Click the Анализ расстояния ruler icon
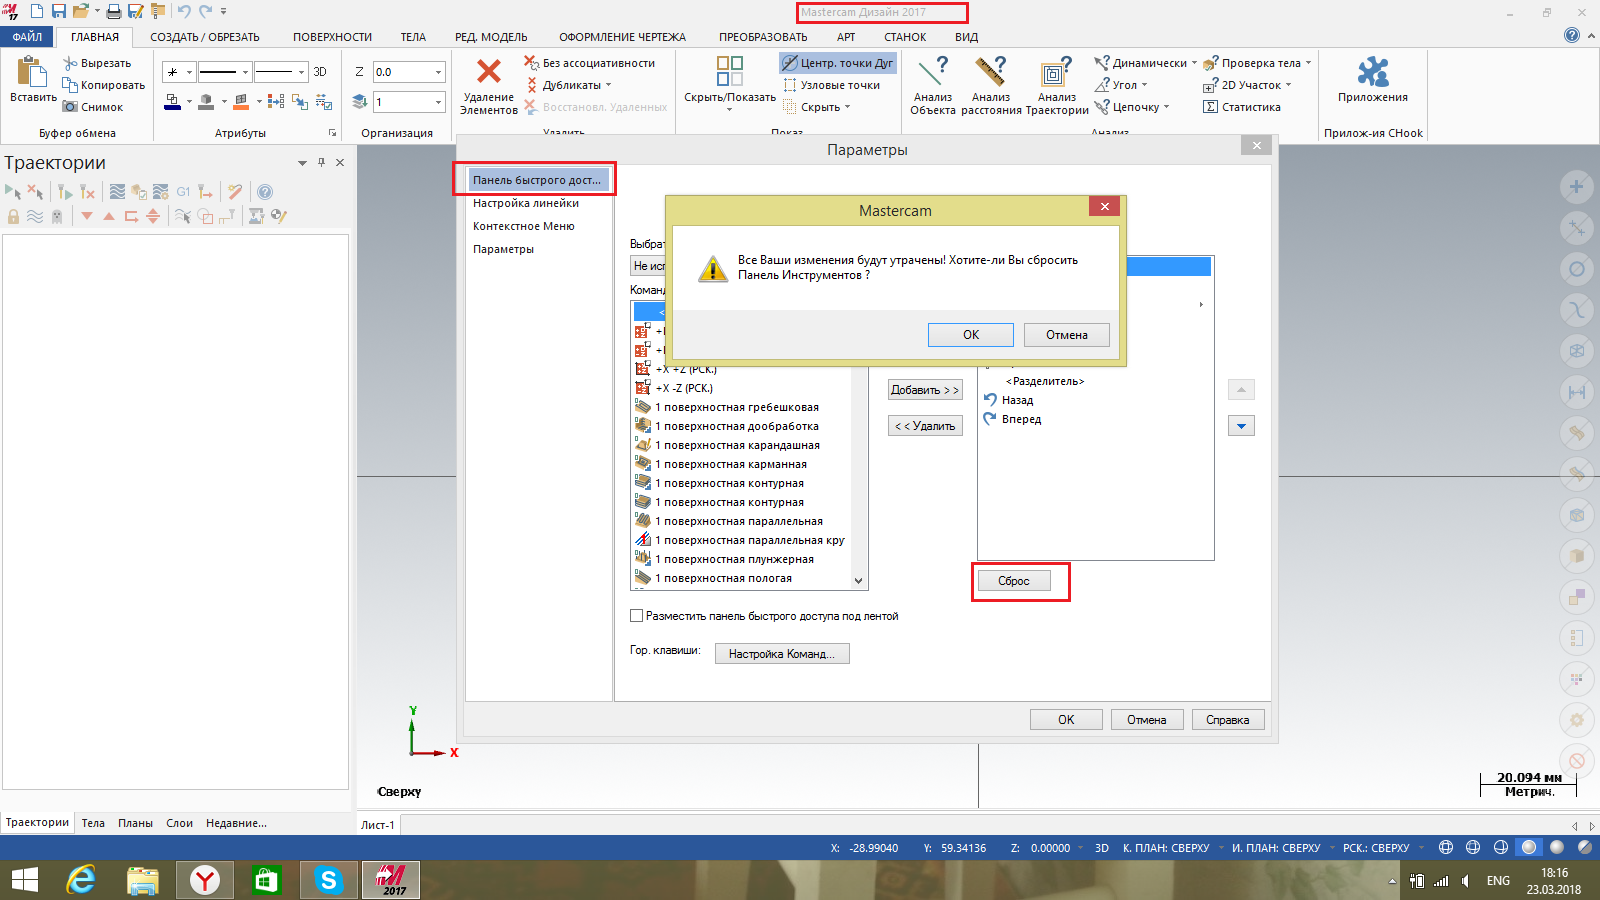Image resolution: width=1600 pixels, height=900 pixels. click(x=991, y=71)
